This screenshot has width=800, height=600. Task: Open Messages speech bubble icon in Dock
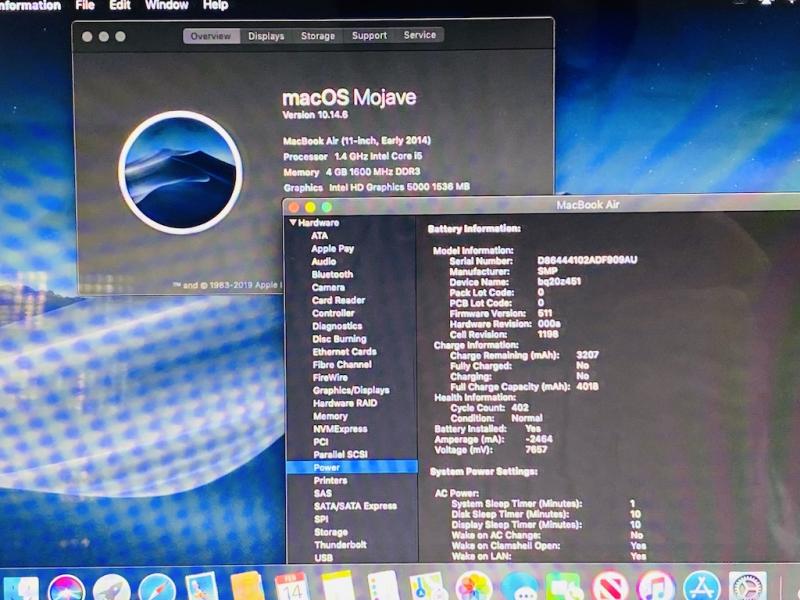(519, 588)
